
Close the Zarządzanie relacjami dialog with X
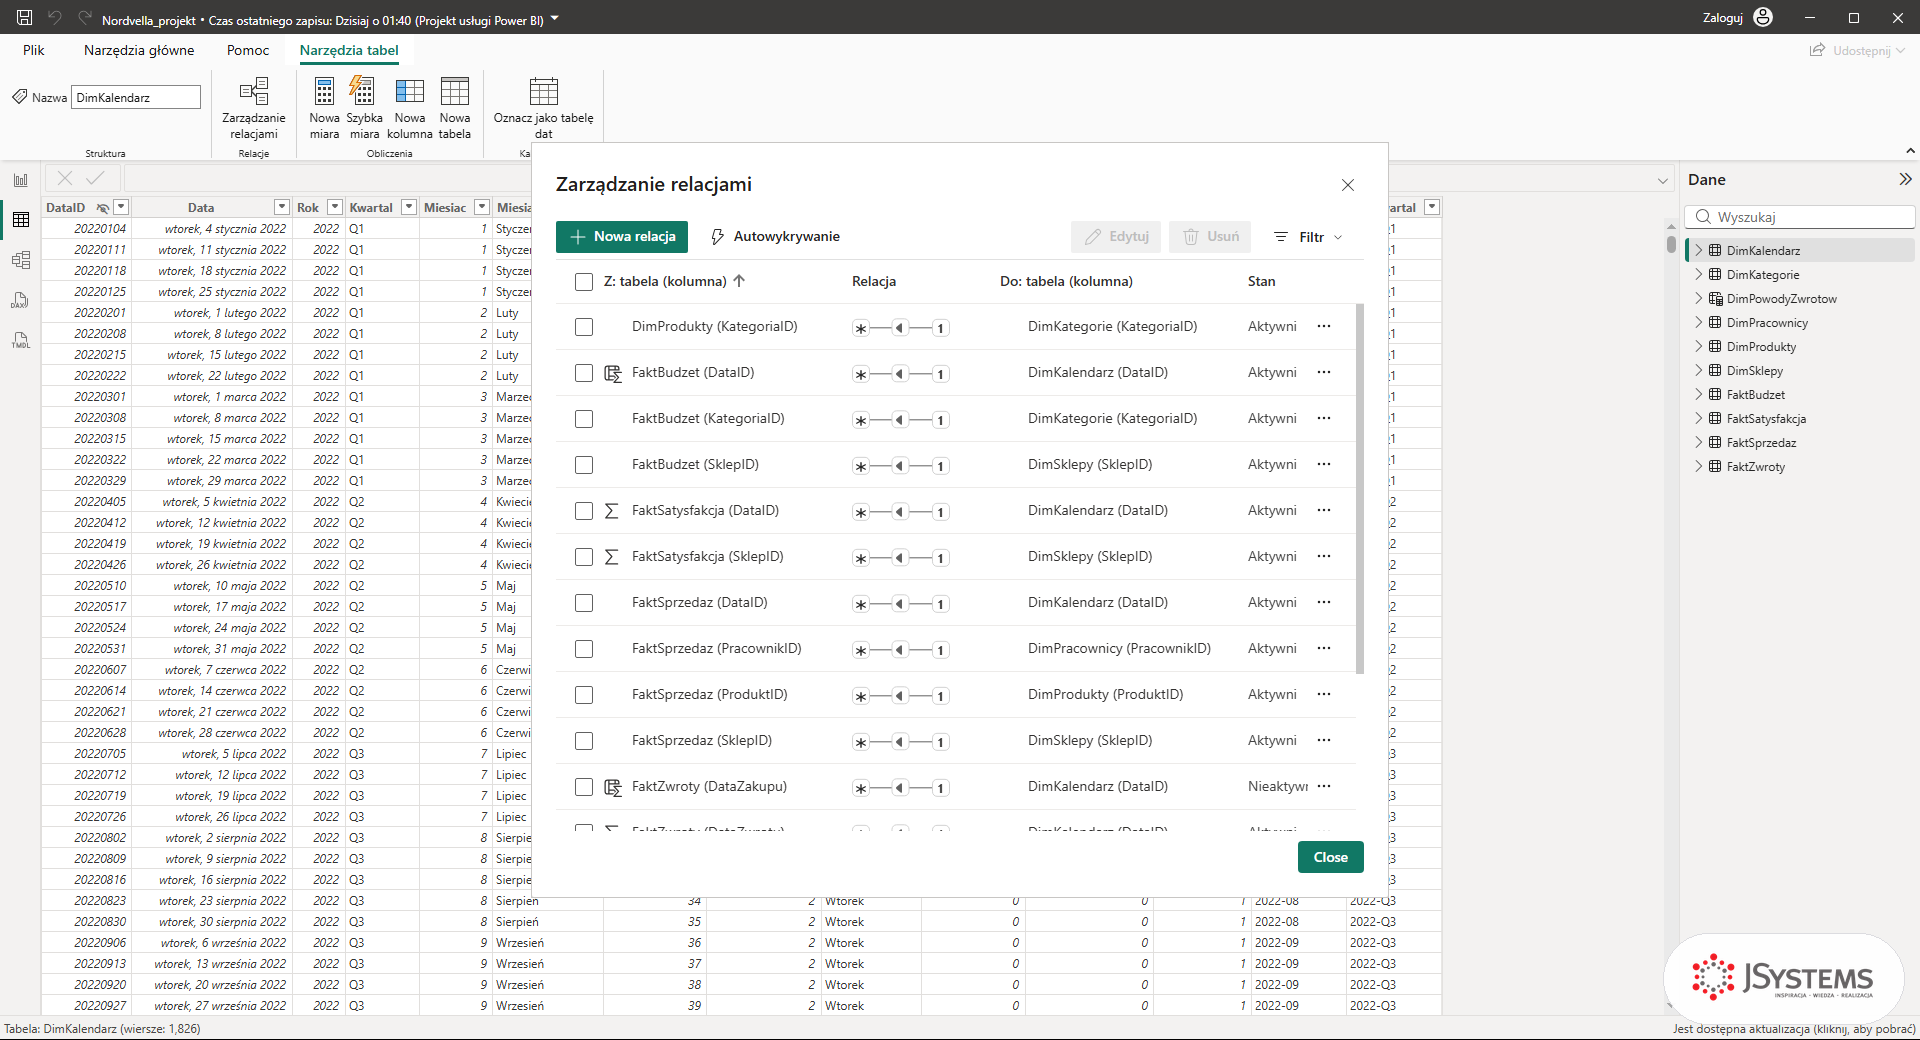click(1348, 185)
